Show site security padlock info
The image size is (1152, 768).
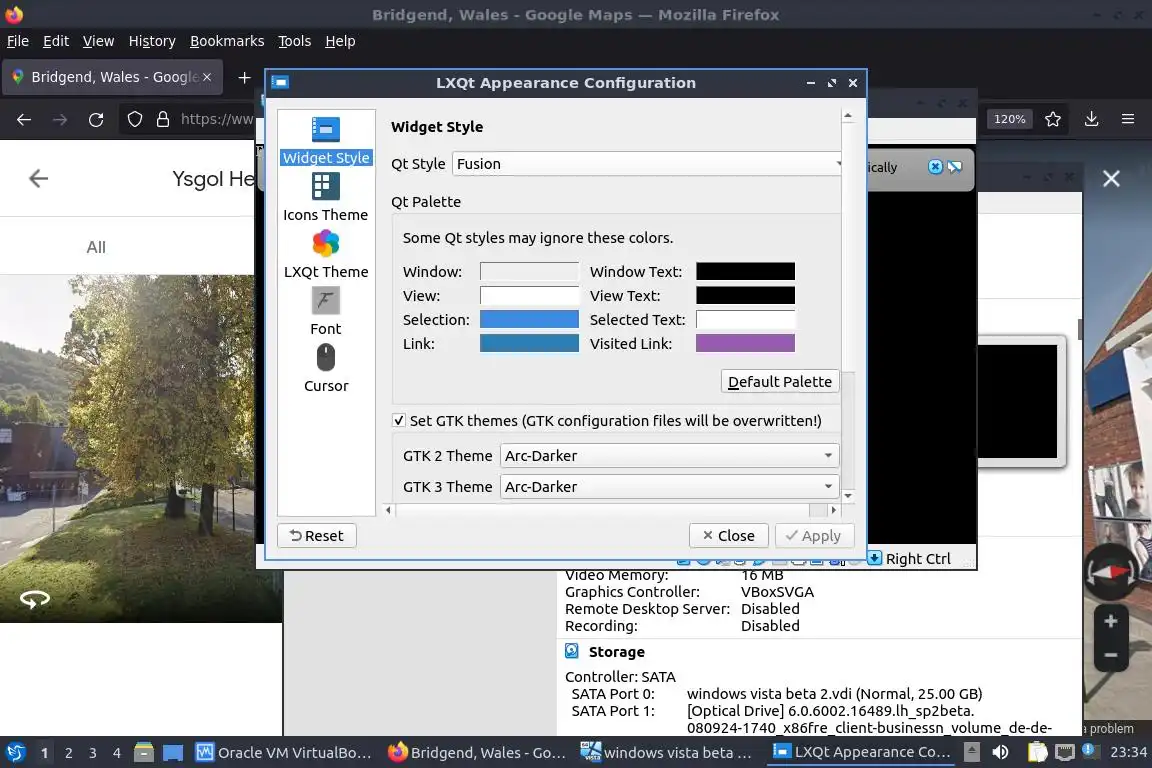point(163,119)
